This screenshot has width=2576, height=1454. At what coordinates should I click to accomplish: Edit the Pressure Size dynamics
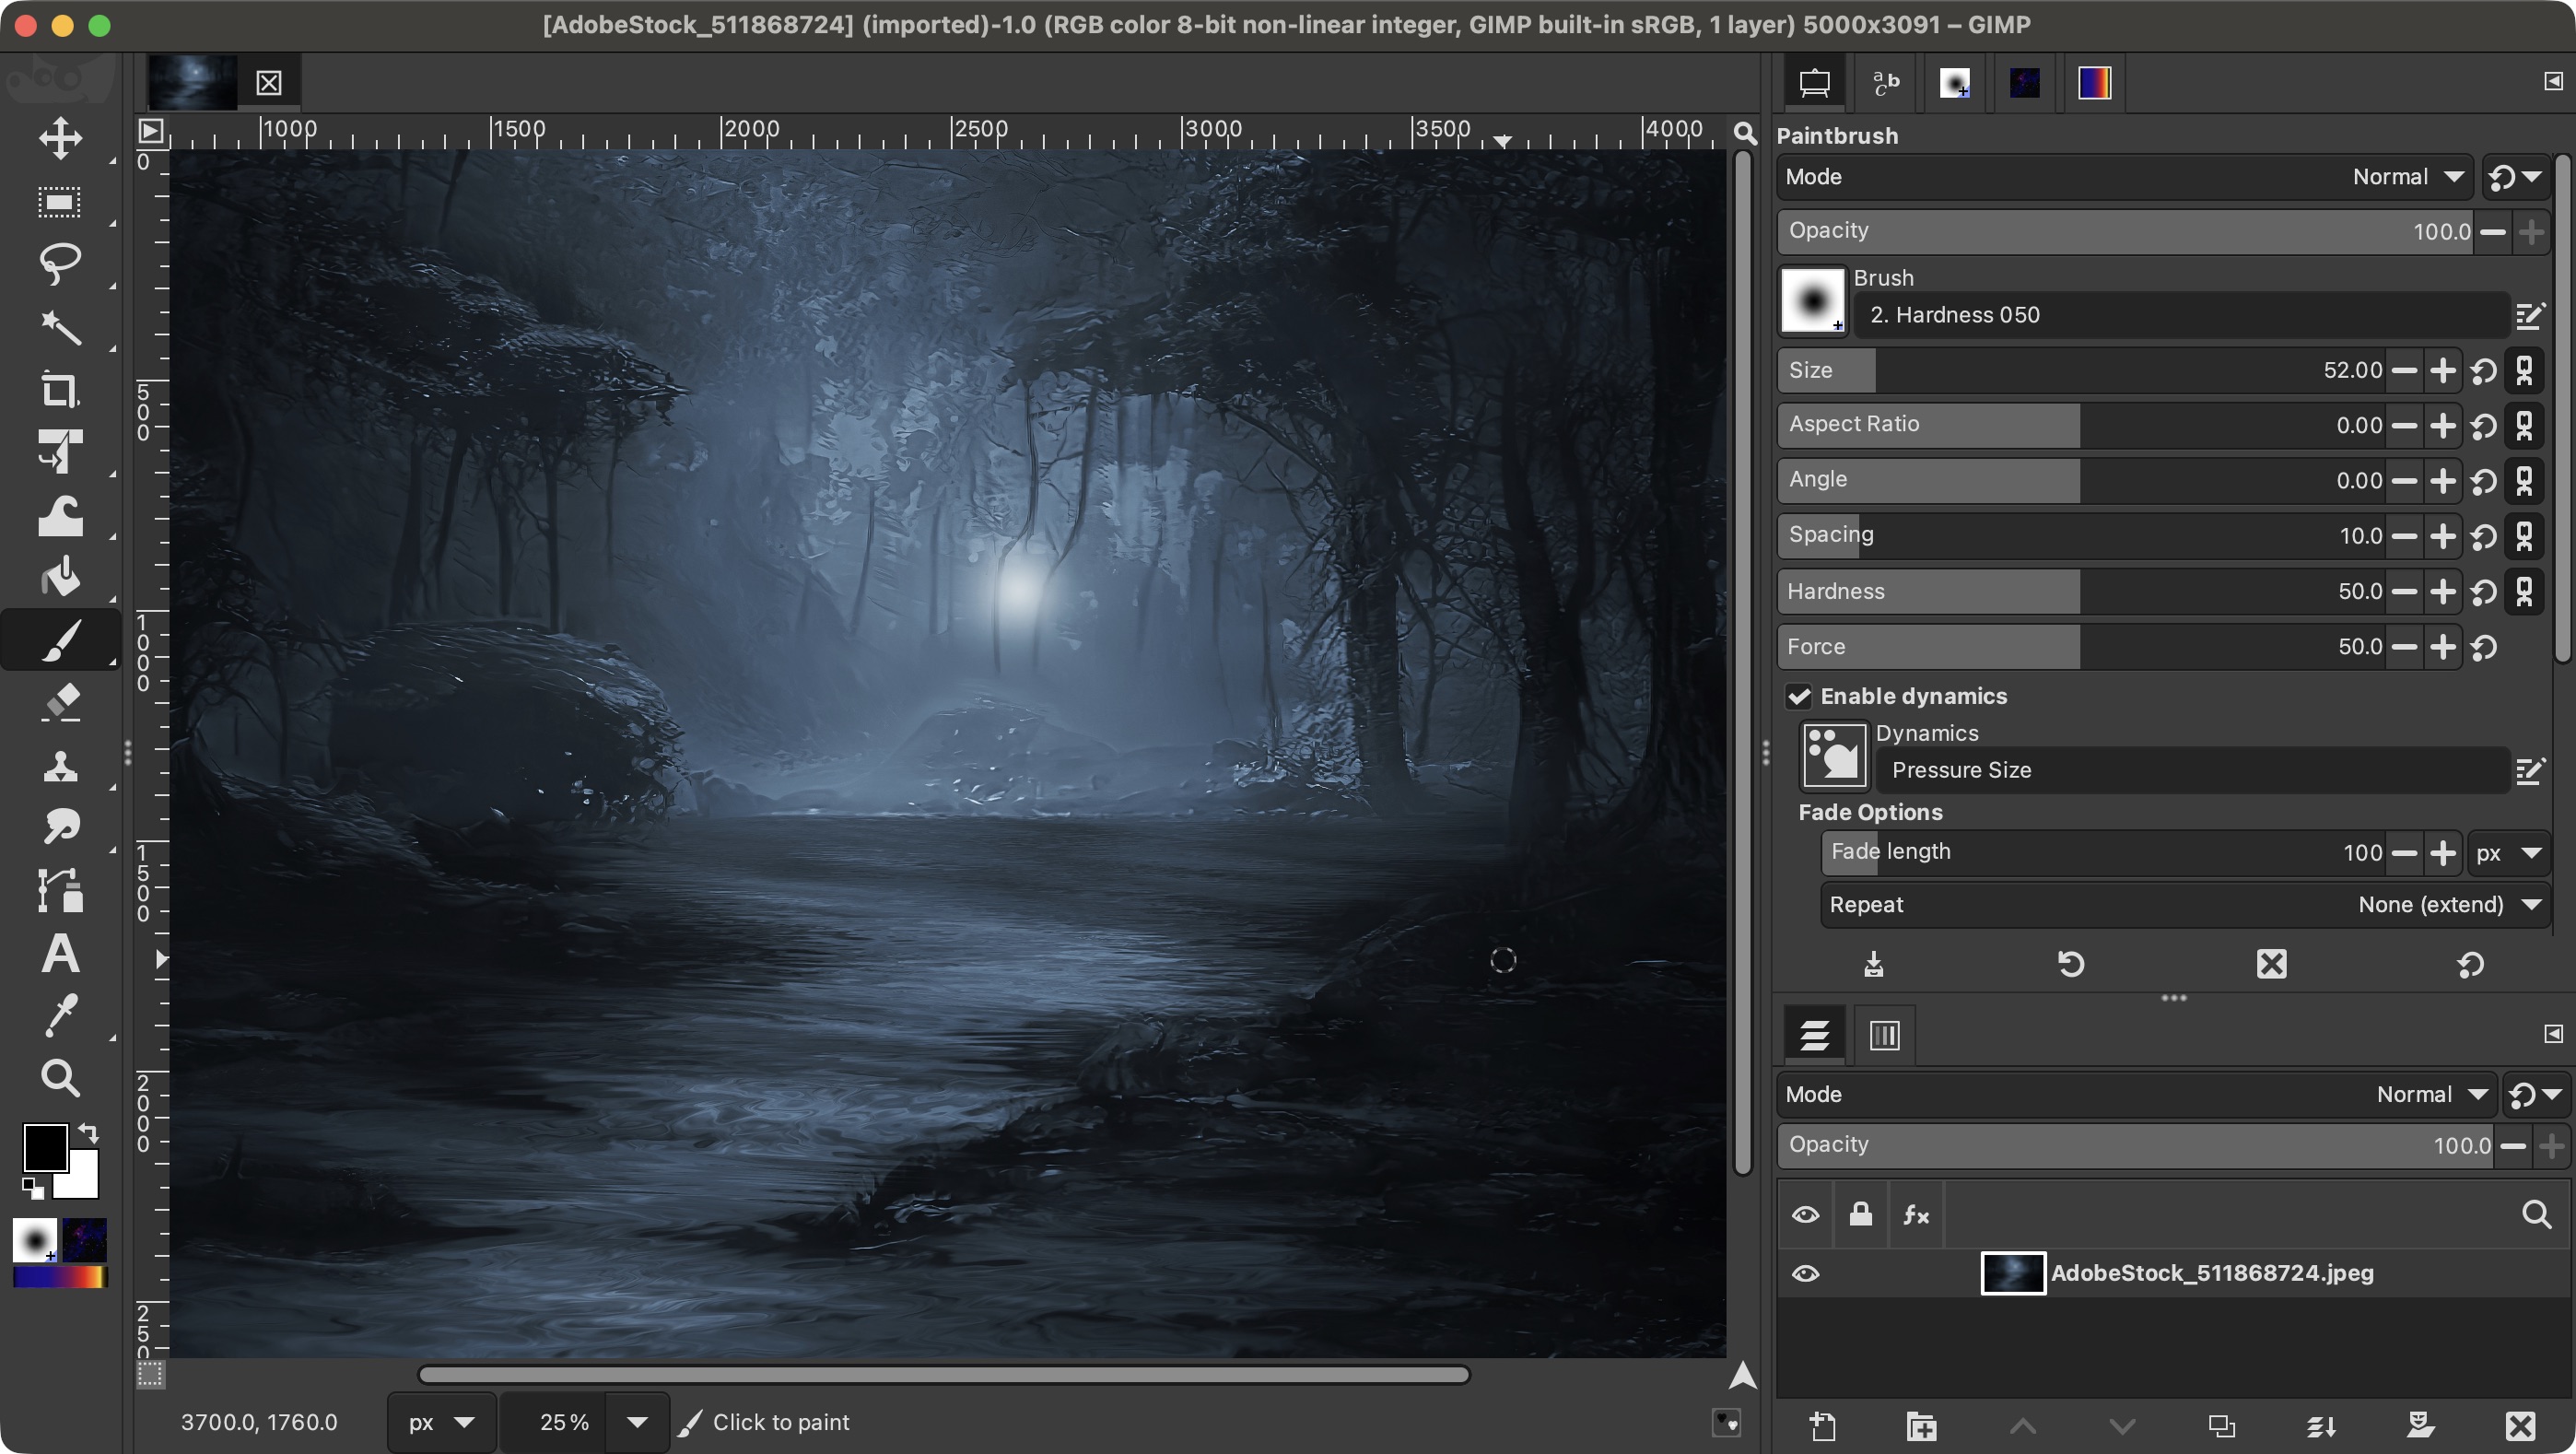click(x=2529, y=771)
